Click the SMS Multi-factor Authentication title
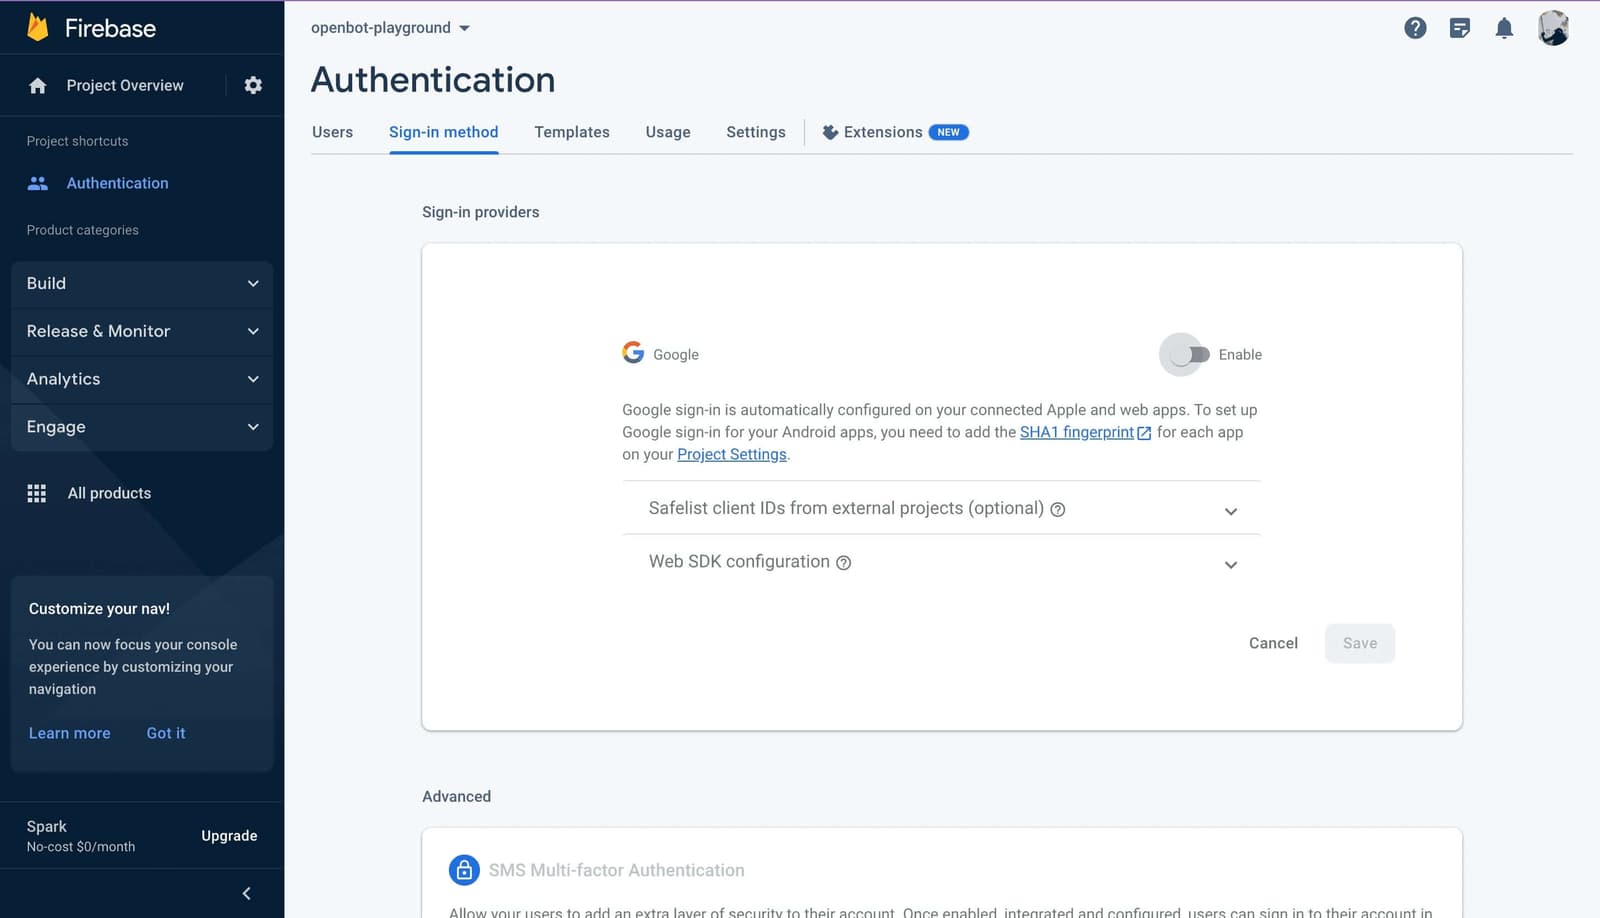 click(617, 870)
